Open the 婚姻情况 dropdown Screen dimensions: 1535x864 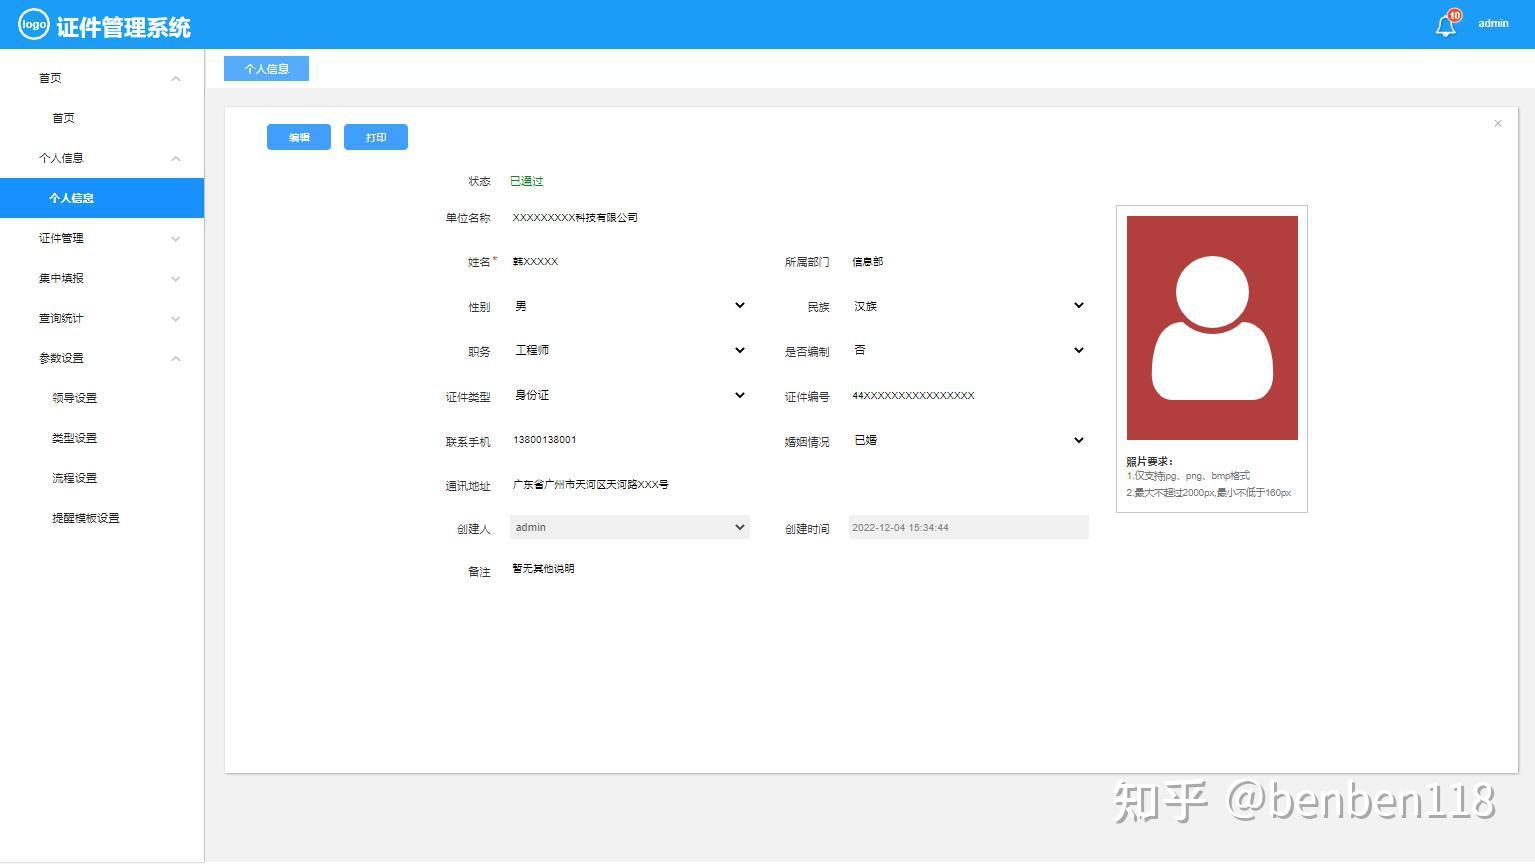point(968,440)
